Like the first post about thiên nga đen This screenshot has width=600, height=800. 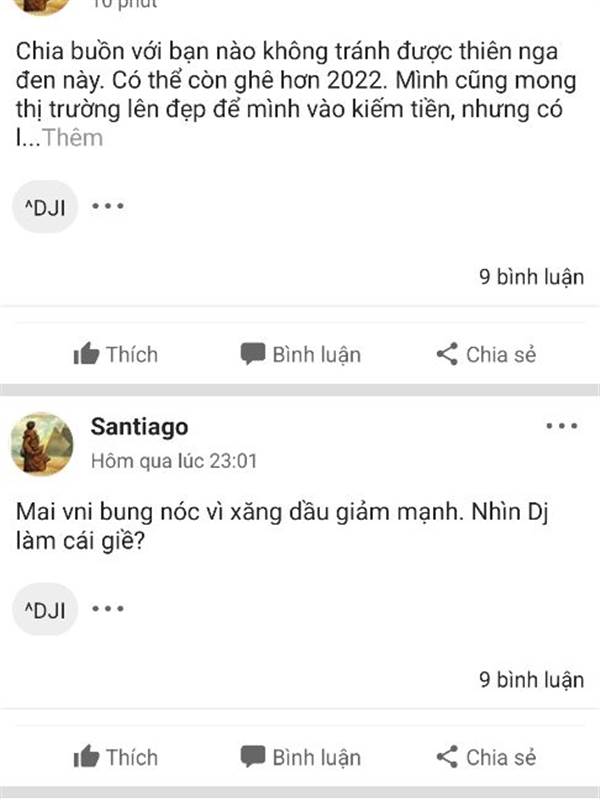click(116, 354)
